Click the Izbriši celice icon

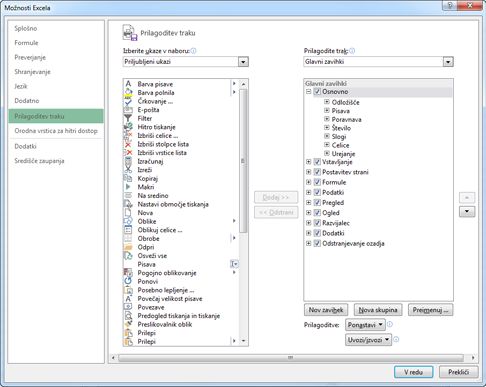(128, 135)
